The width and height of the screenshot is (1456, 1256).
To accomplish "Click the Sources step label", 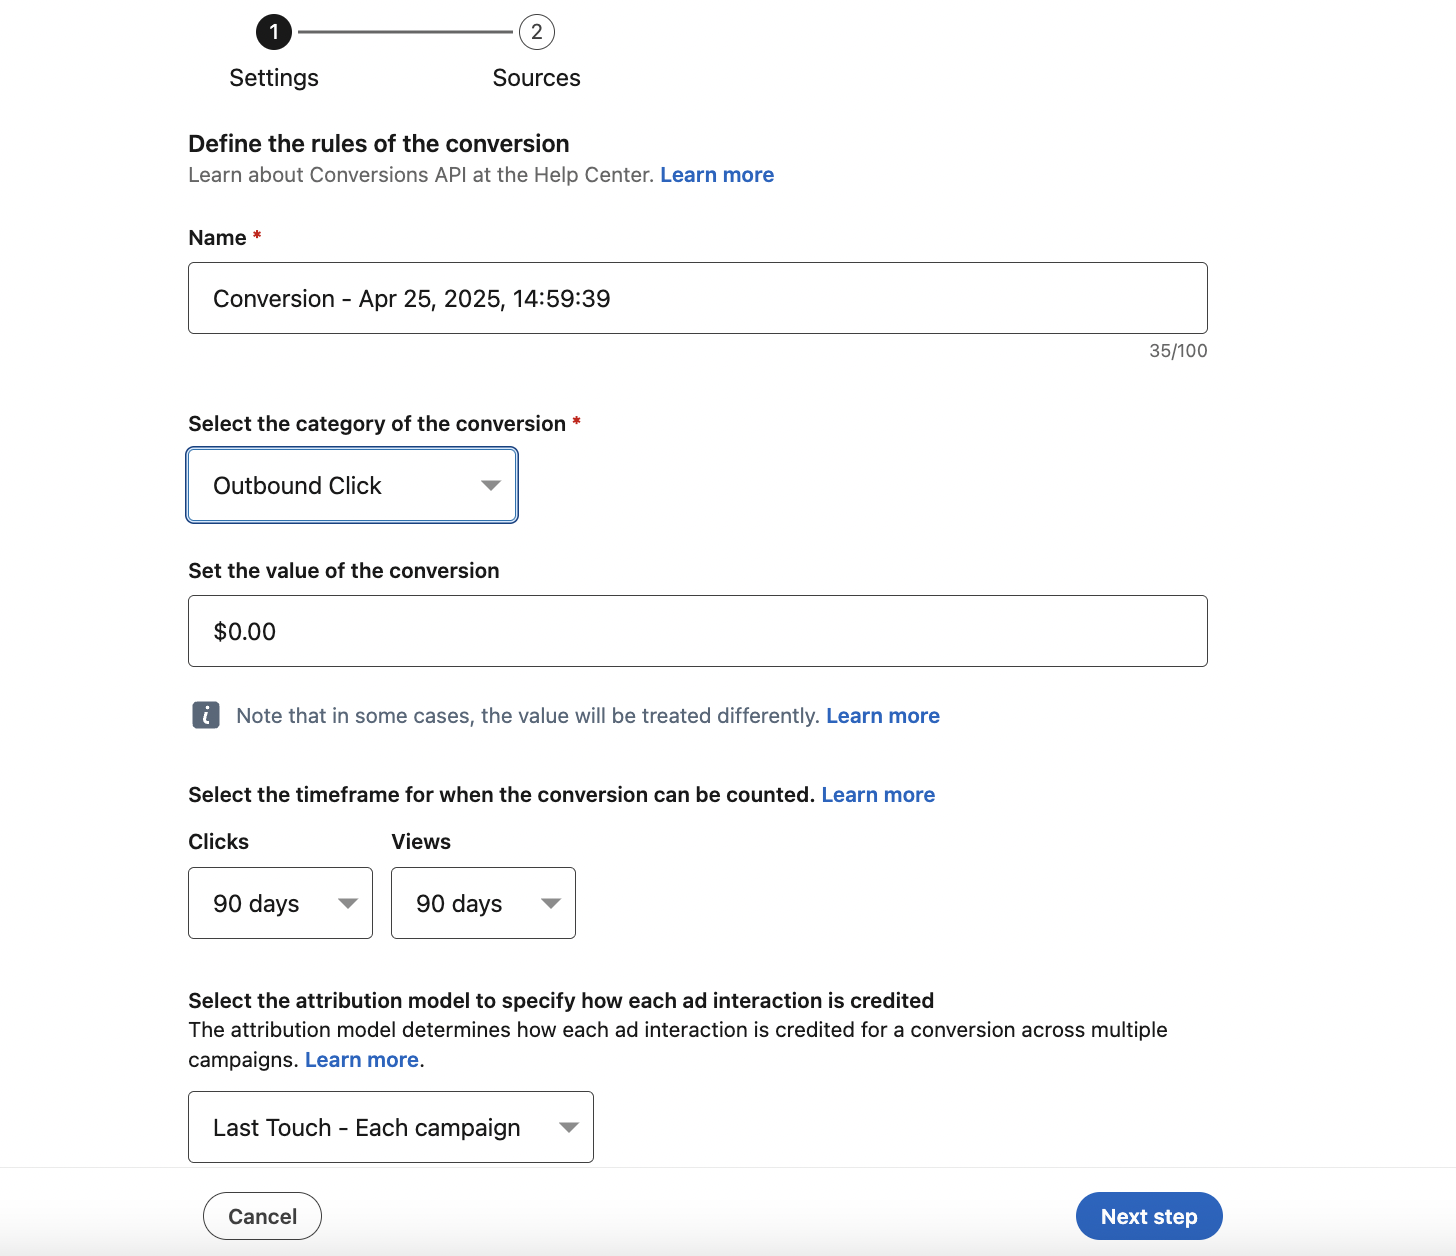I will click(x=537, y=78).
